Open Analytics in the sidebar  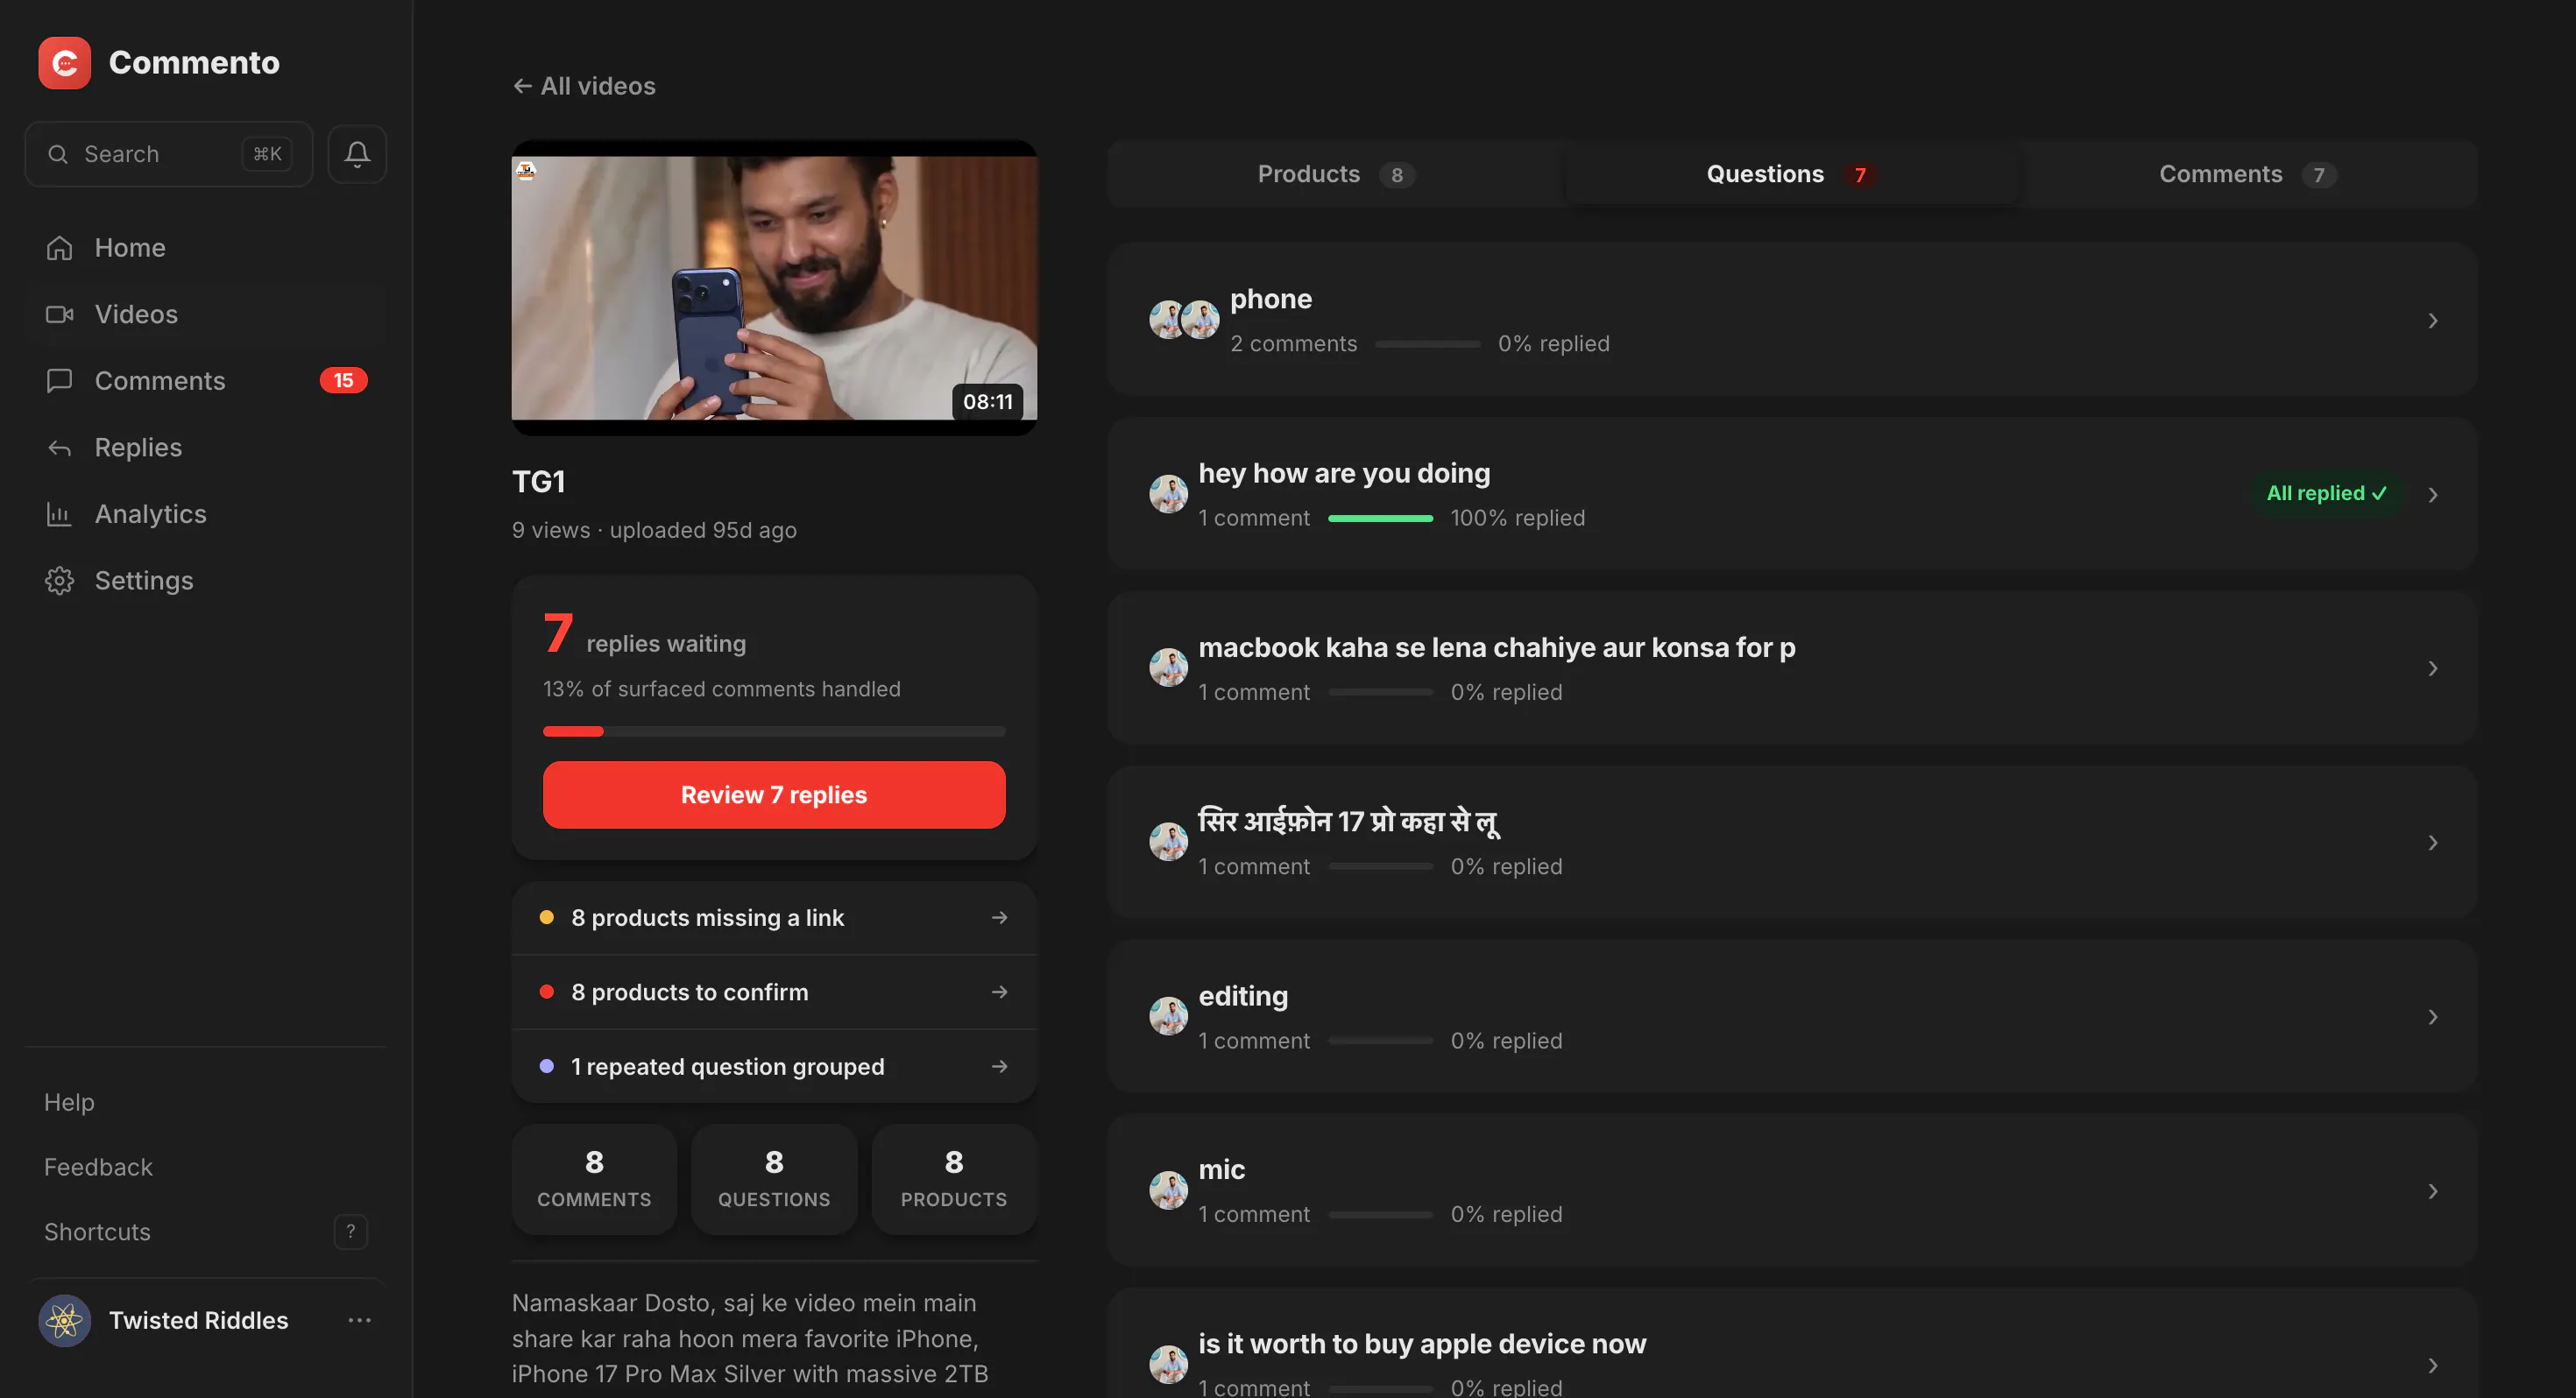click(x=206, y=514)
